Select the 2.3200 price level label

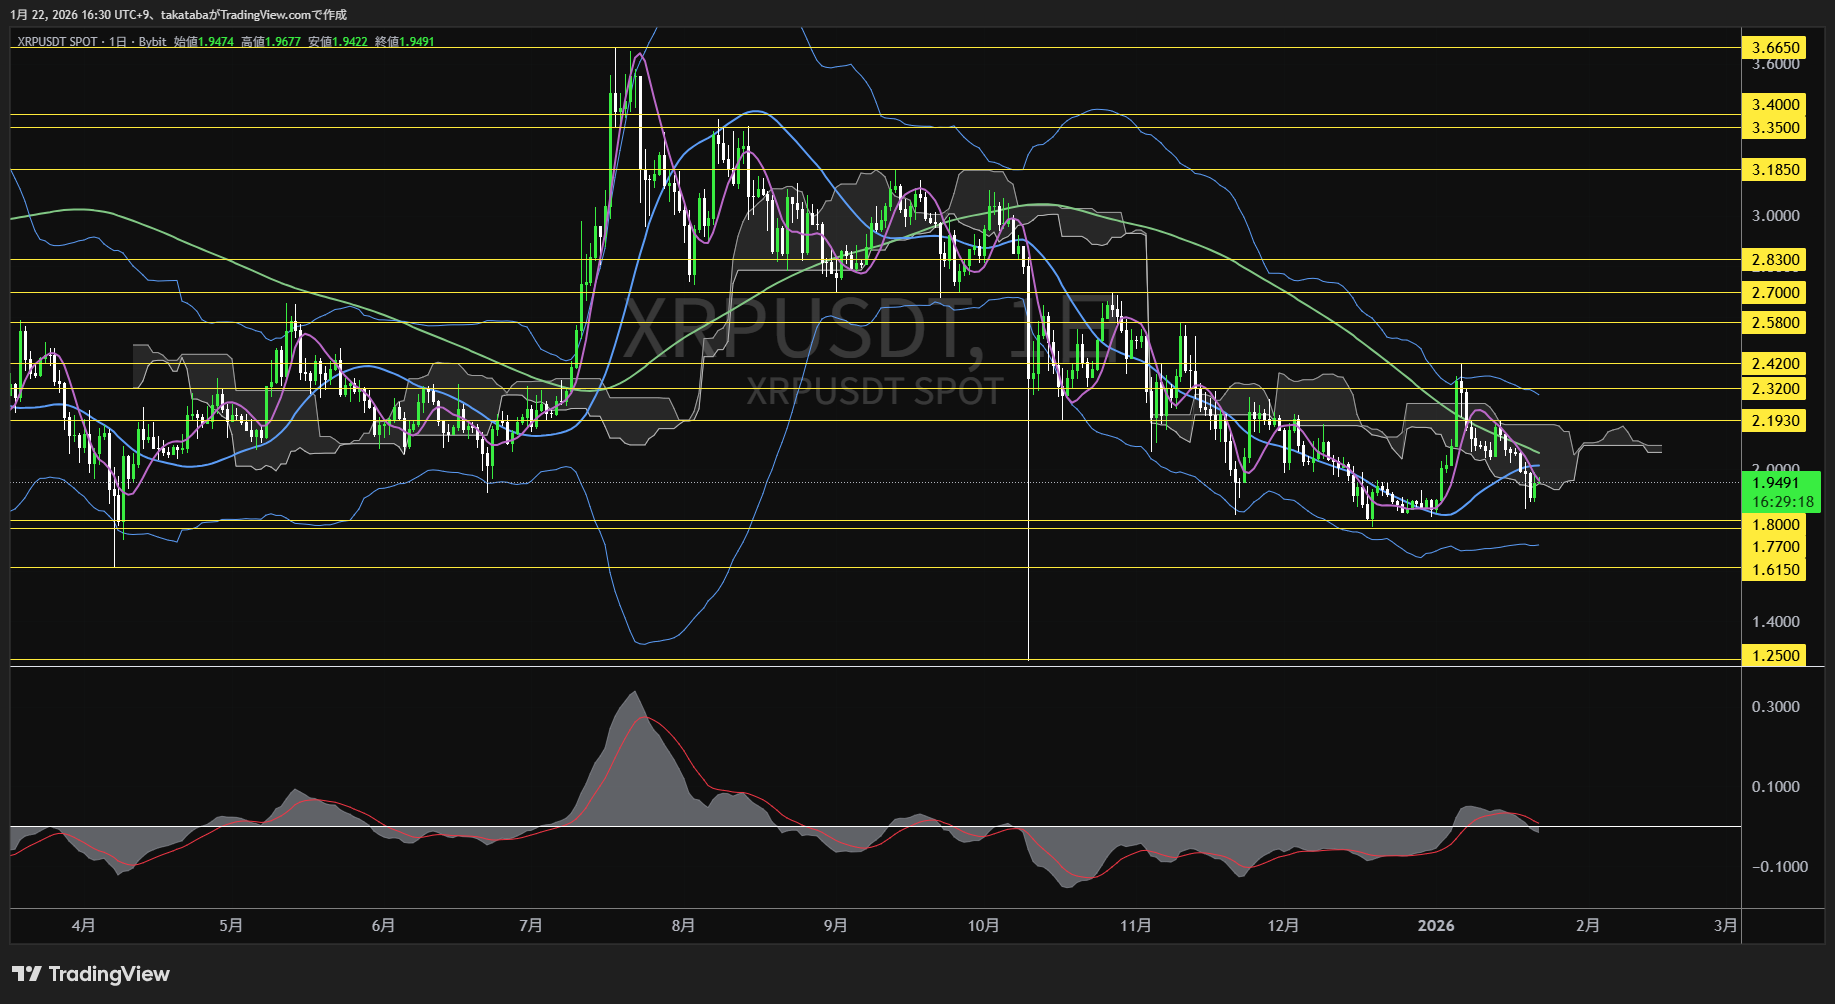tap(1776, 388)
